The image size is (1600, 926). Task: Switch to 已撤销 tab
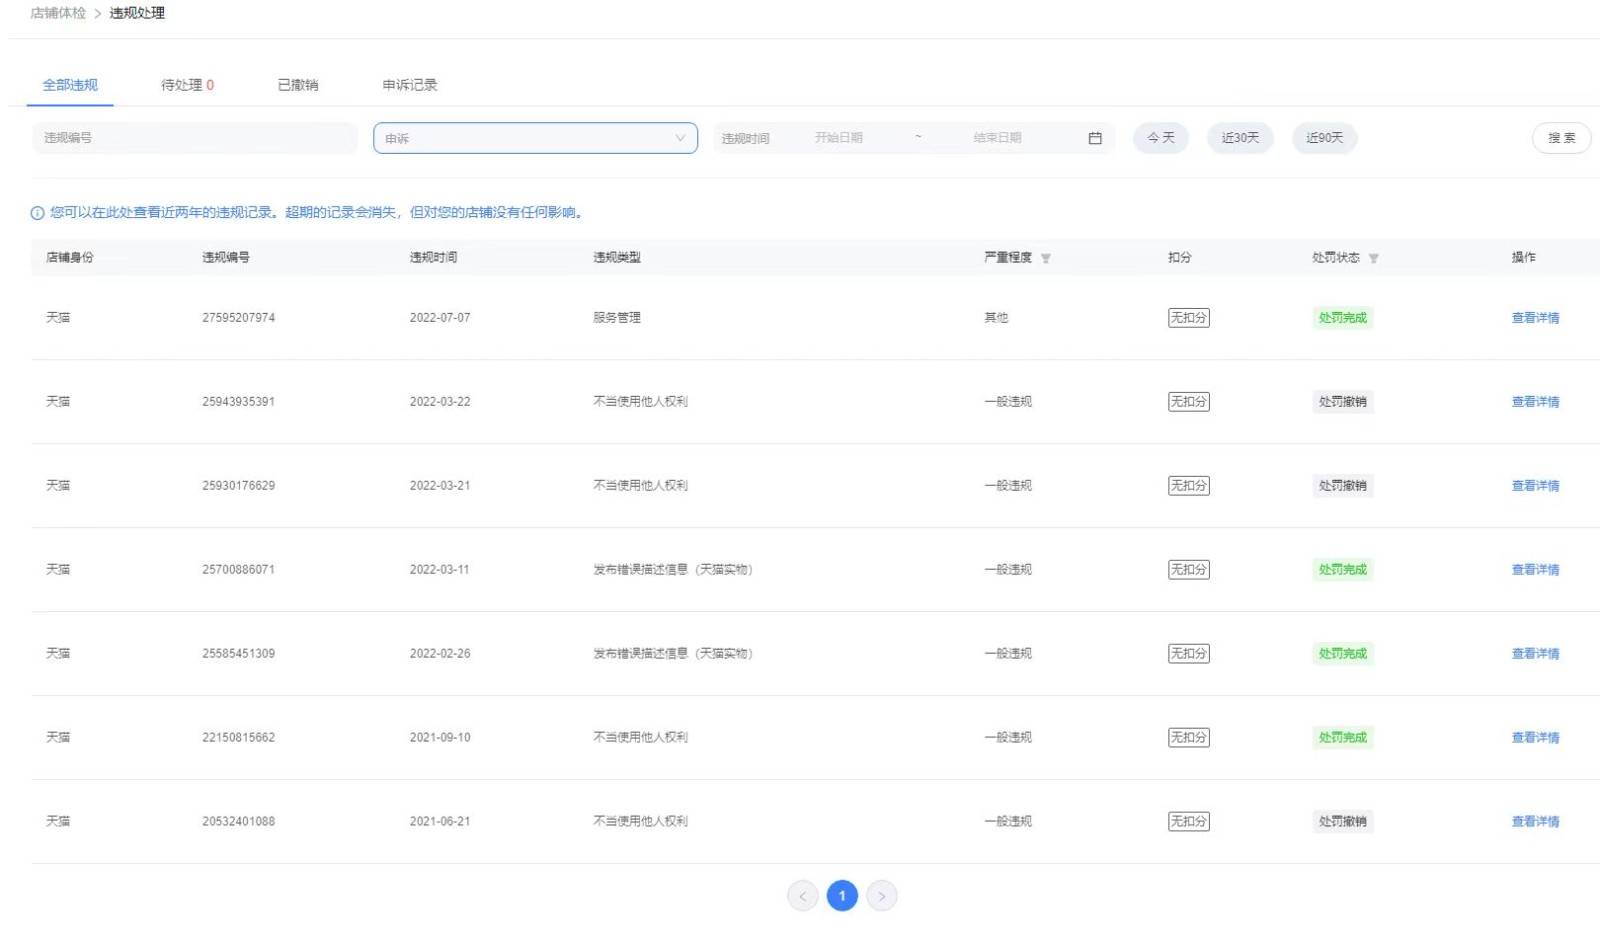tap(298, 85)
